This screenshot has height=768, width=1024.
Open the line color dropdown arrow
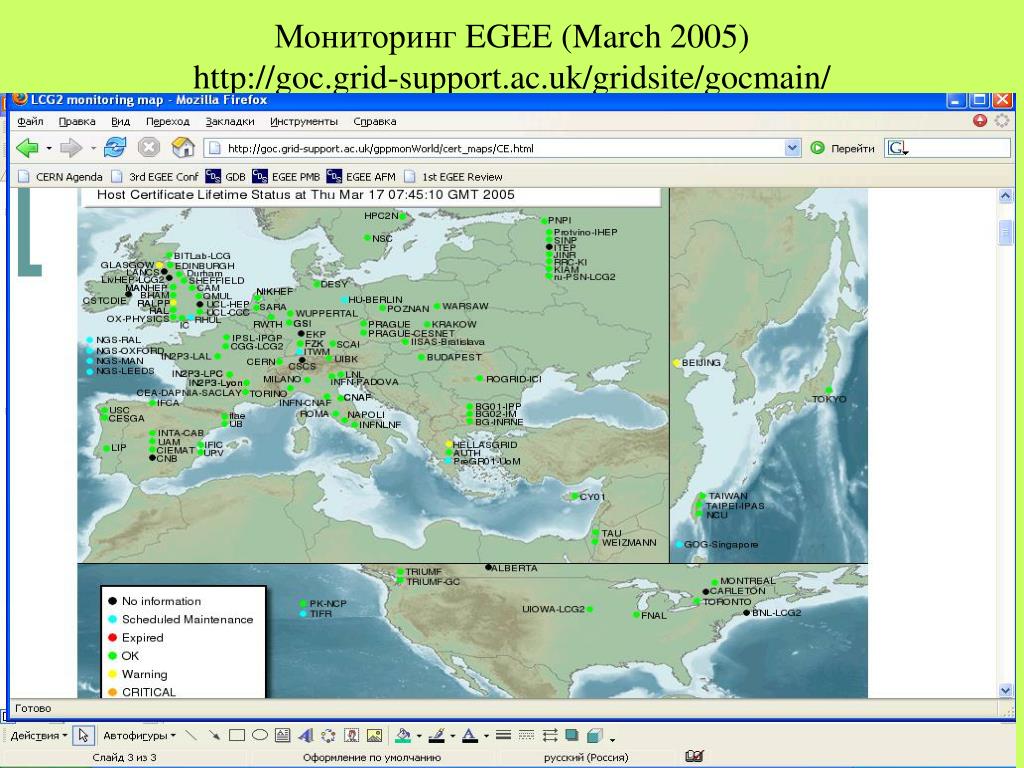click(x=453, y=736)
